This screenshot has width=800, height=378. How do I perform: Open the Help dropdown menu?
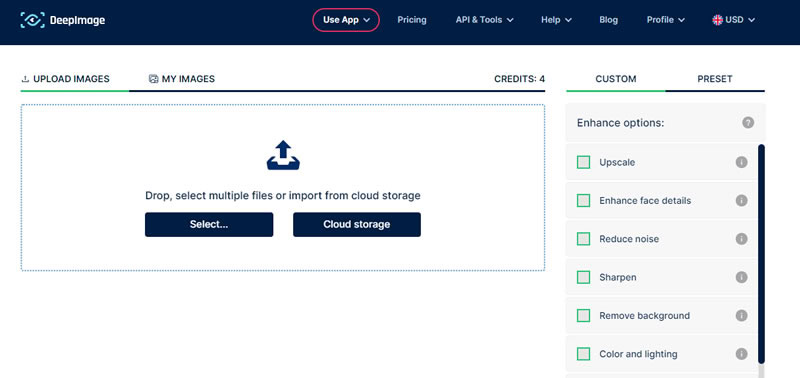click(556, 20)
